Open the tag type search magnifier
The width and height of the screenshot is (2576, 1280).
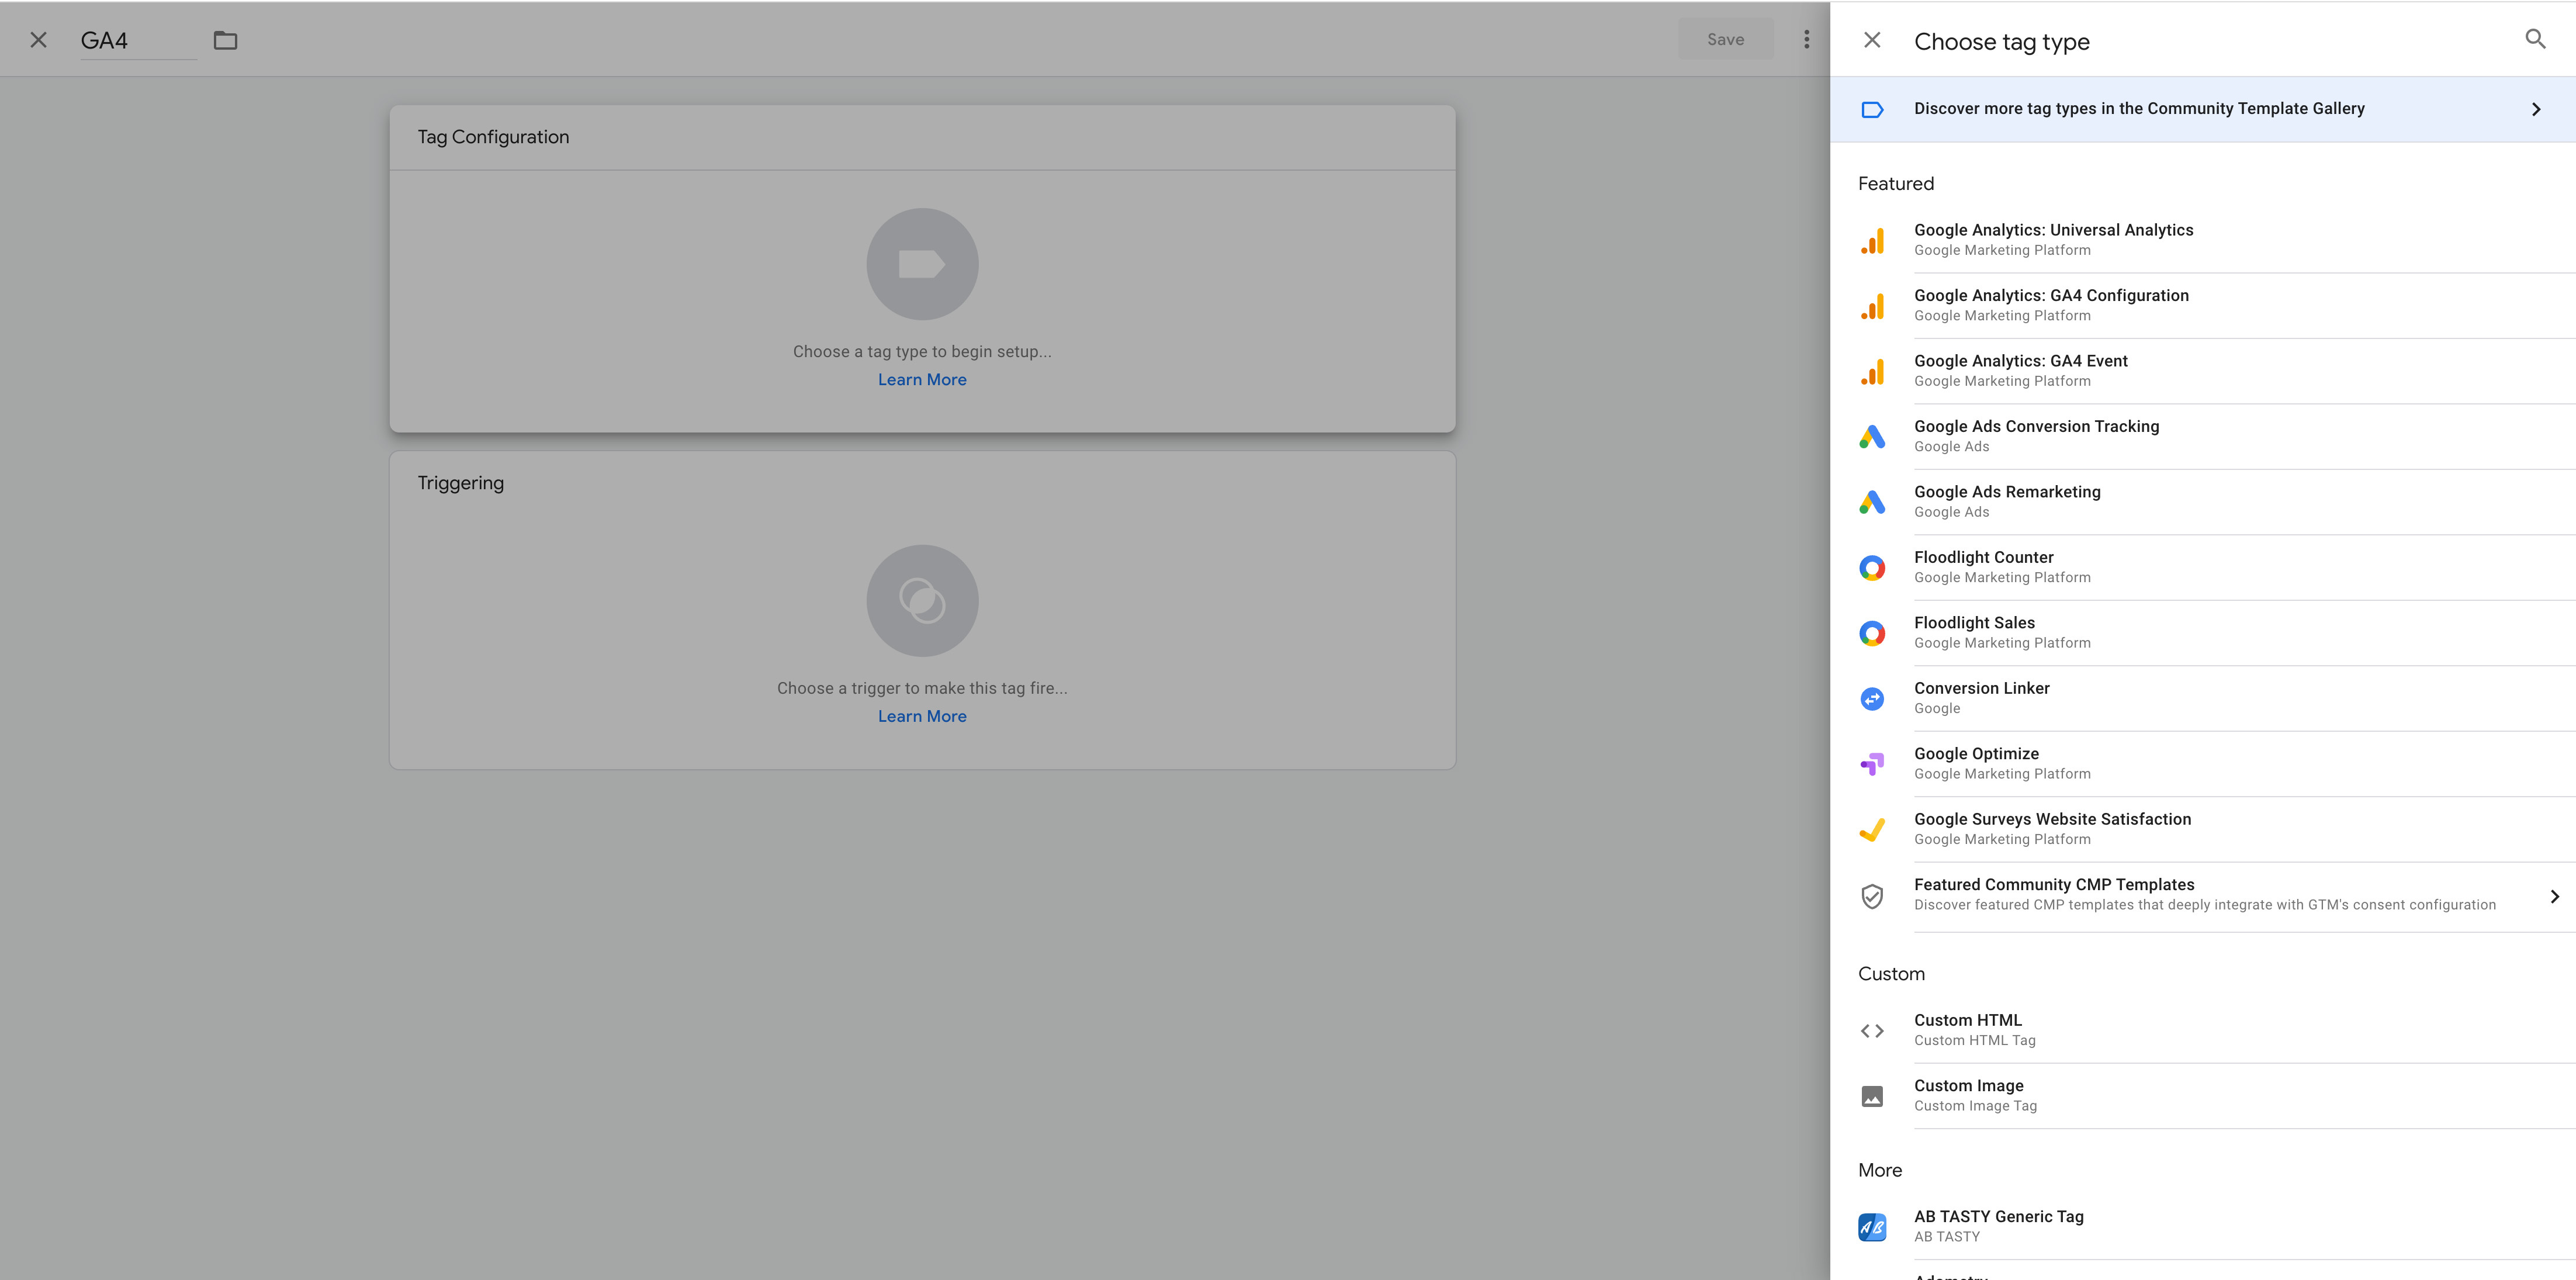[2535, 39]
